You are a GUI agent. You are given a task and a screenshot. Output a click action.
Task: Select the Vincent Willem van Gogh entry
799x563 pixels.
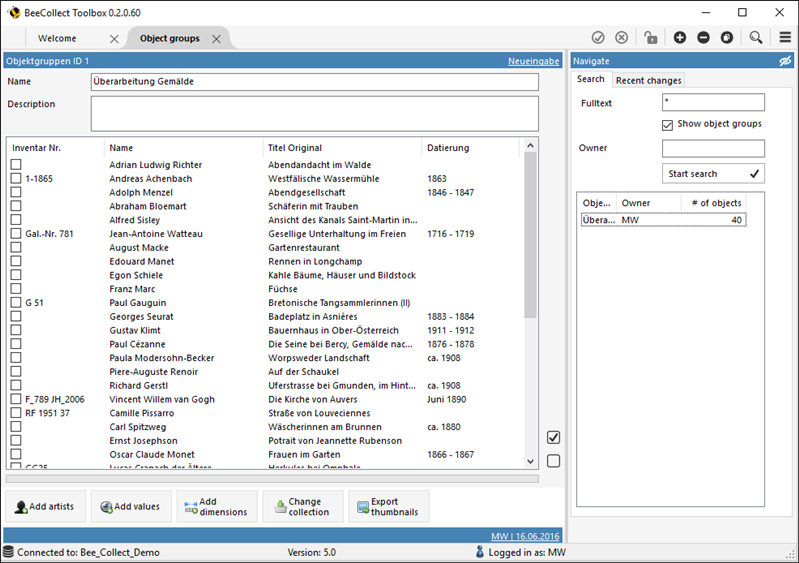click(x=162, y=399)
